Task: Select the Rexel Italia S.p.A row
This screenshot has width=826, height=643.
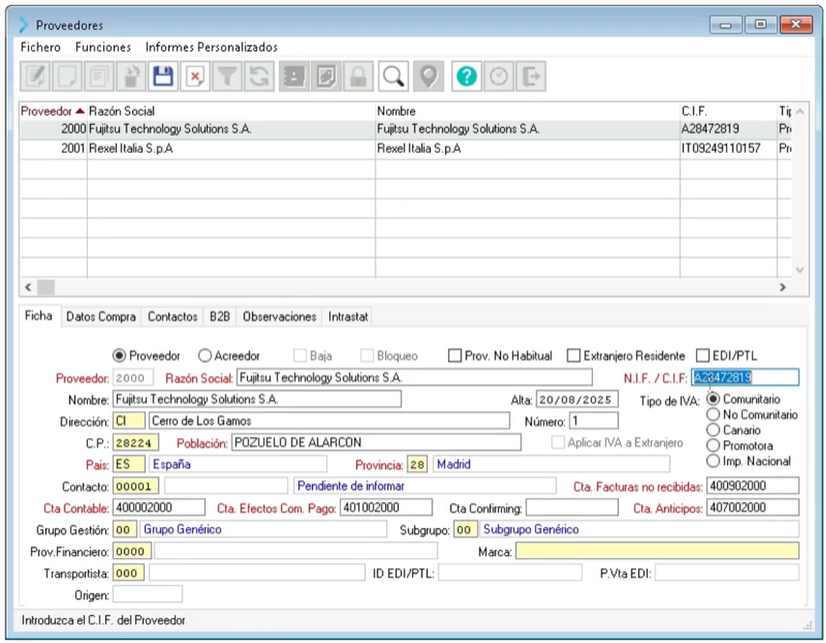Action: [x=230, y=148]
